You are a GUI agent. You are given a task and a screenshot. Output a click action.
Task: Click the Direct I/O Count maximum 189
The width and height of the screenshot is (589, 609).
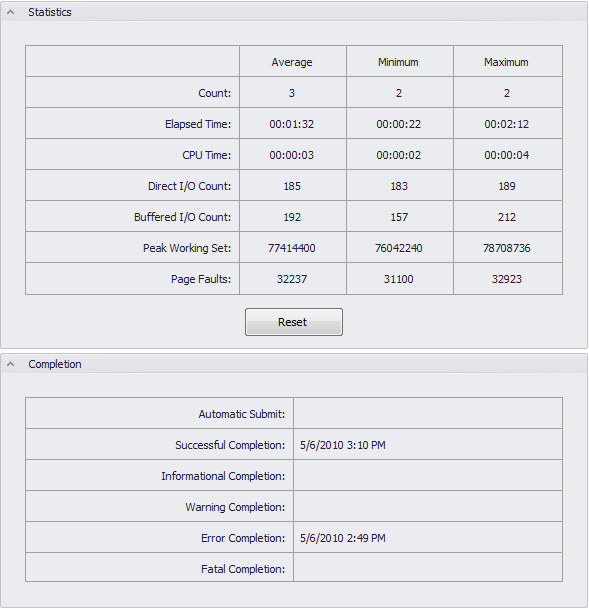507,186
